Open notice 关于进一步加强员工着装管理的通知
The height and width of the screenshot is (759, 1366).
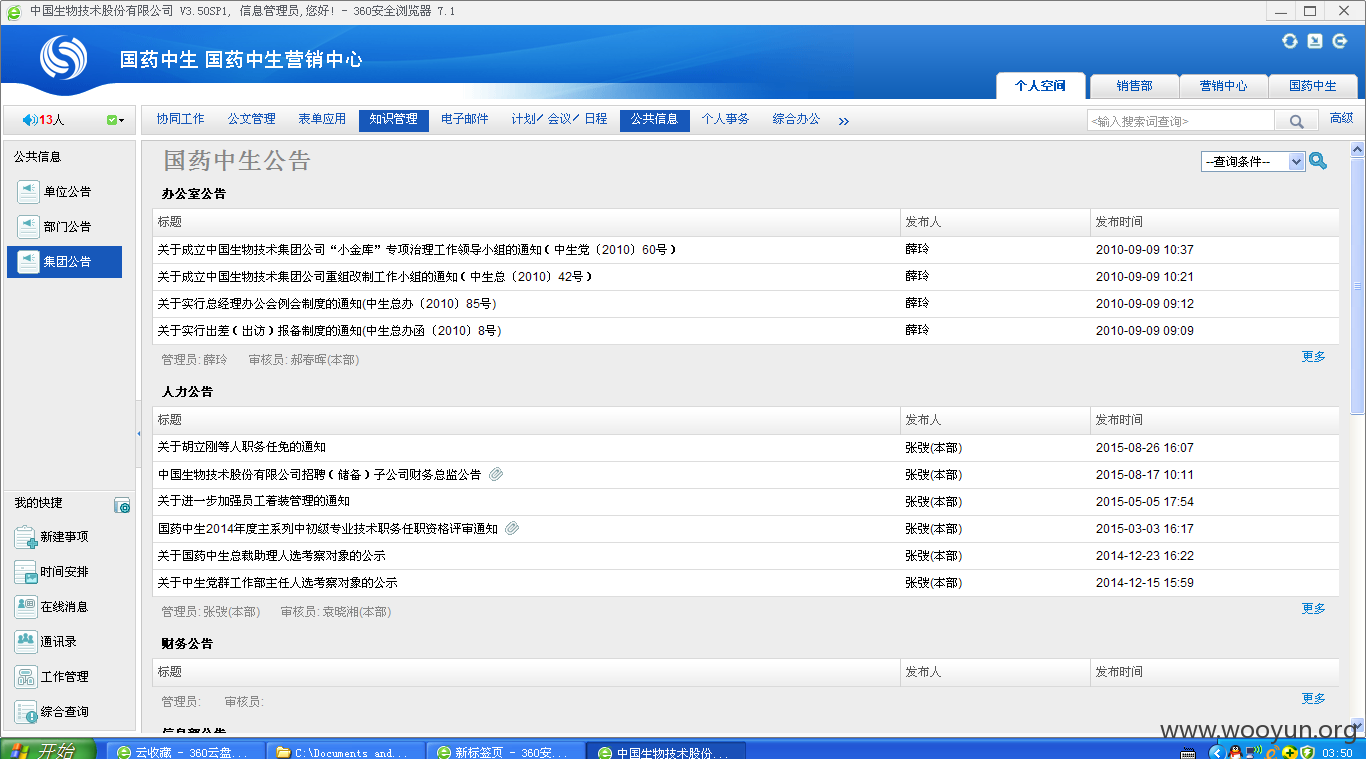(254, 501)
